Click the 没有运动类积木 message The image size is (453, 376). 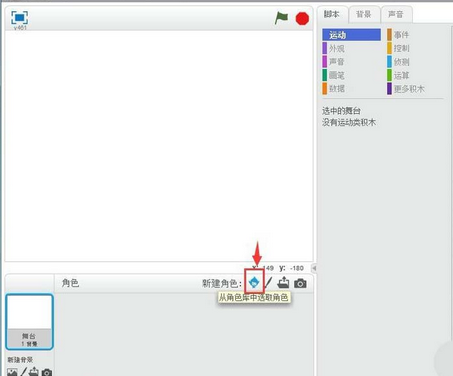[349, 122]
